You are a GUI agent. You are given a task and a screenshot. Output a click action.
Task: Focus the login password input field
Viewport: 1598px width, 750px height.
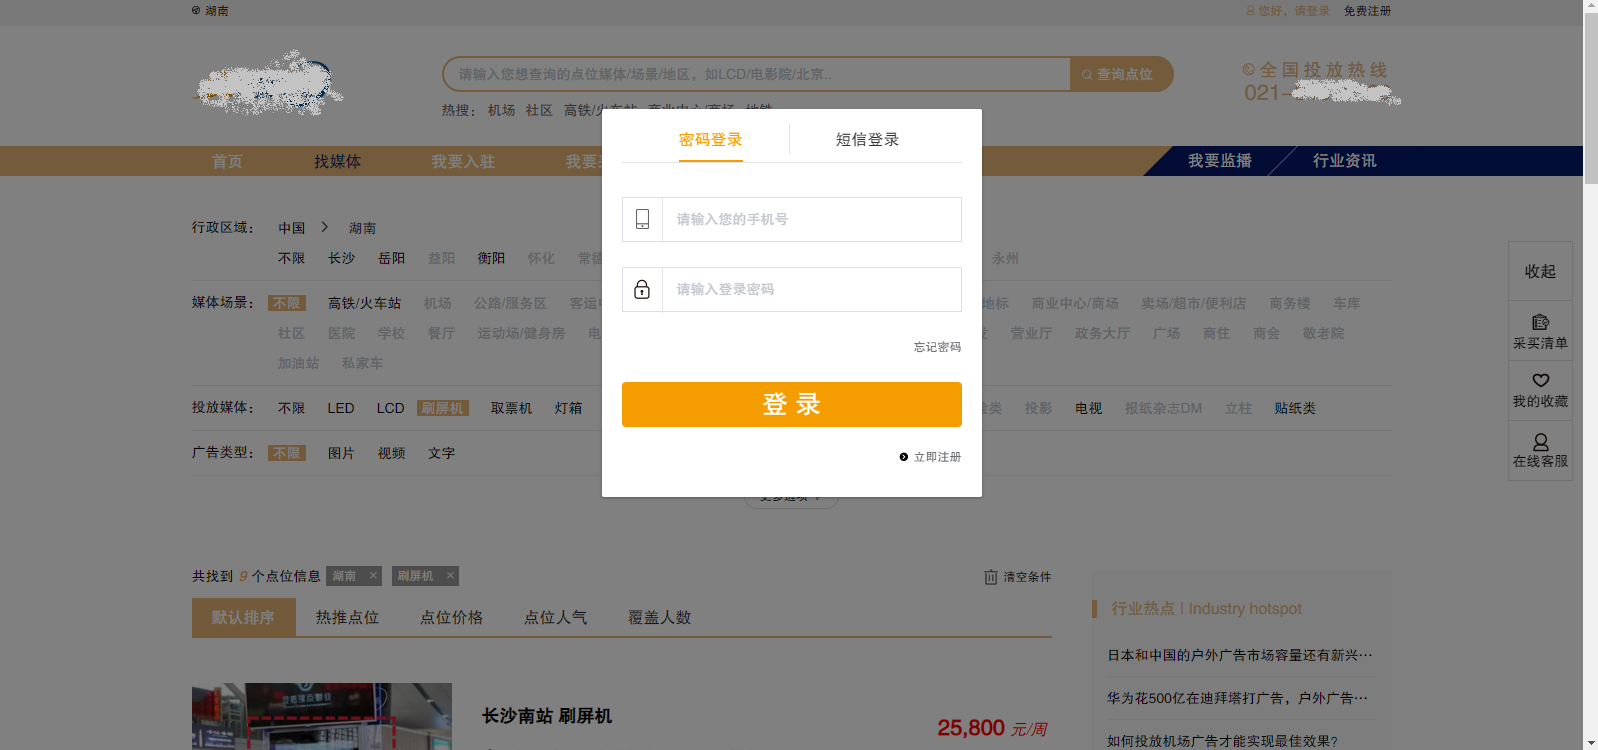(x=812, y=289)
